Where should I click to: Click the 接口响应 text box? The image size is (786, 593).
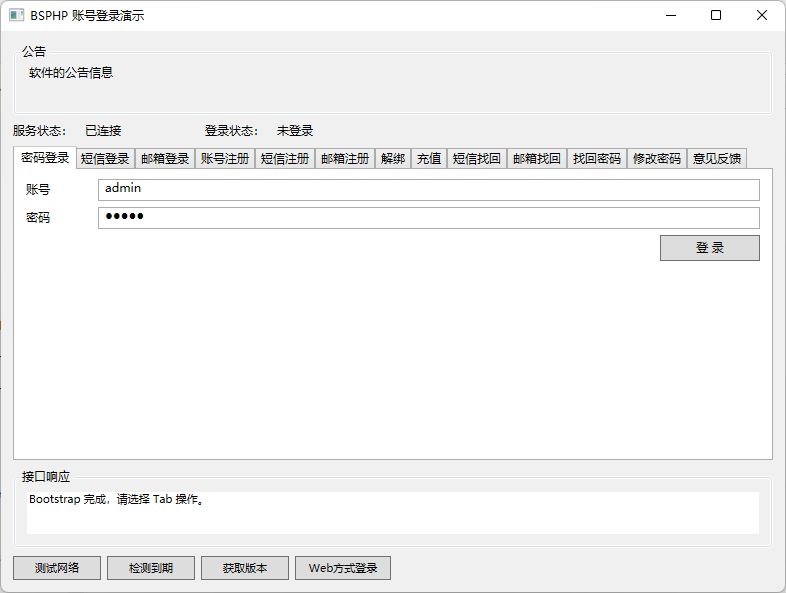[393, 512]
